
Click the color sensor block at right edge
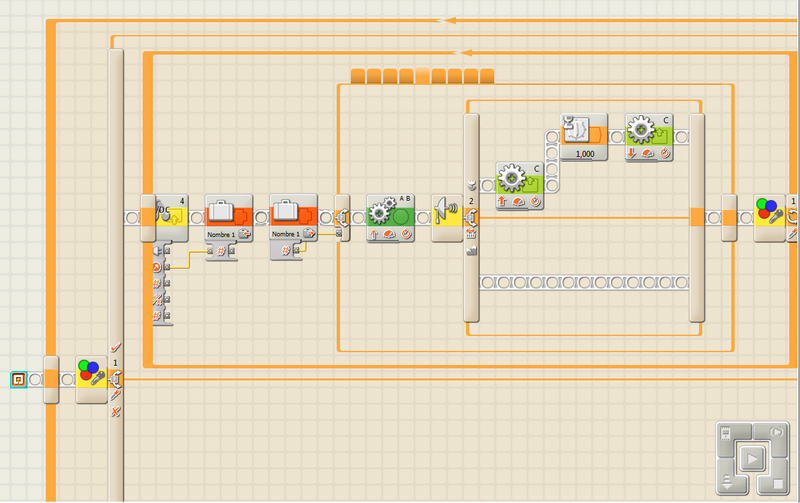769,217
